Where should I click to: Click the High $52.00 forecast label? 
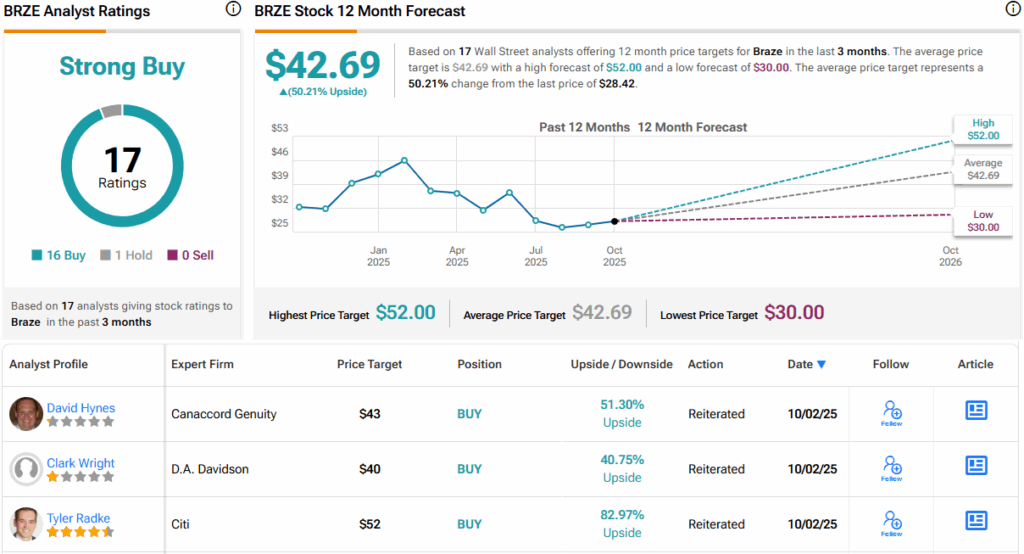pyautogui.click(x=982, y=129)
